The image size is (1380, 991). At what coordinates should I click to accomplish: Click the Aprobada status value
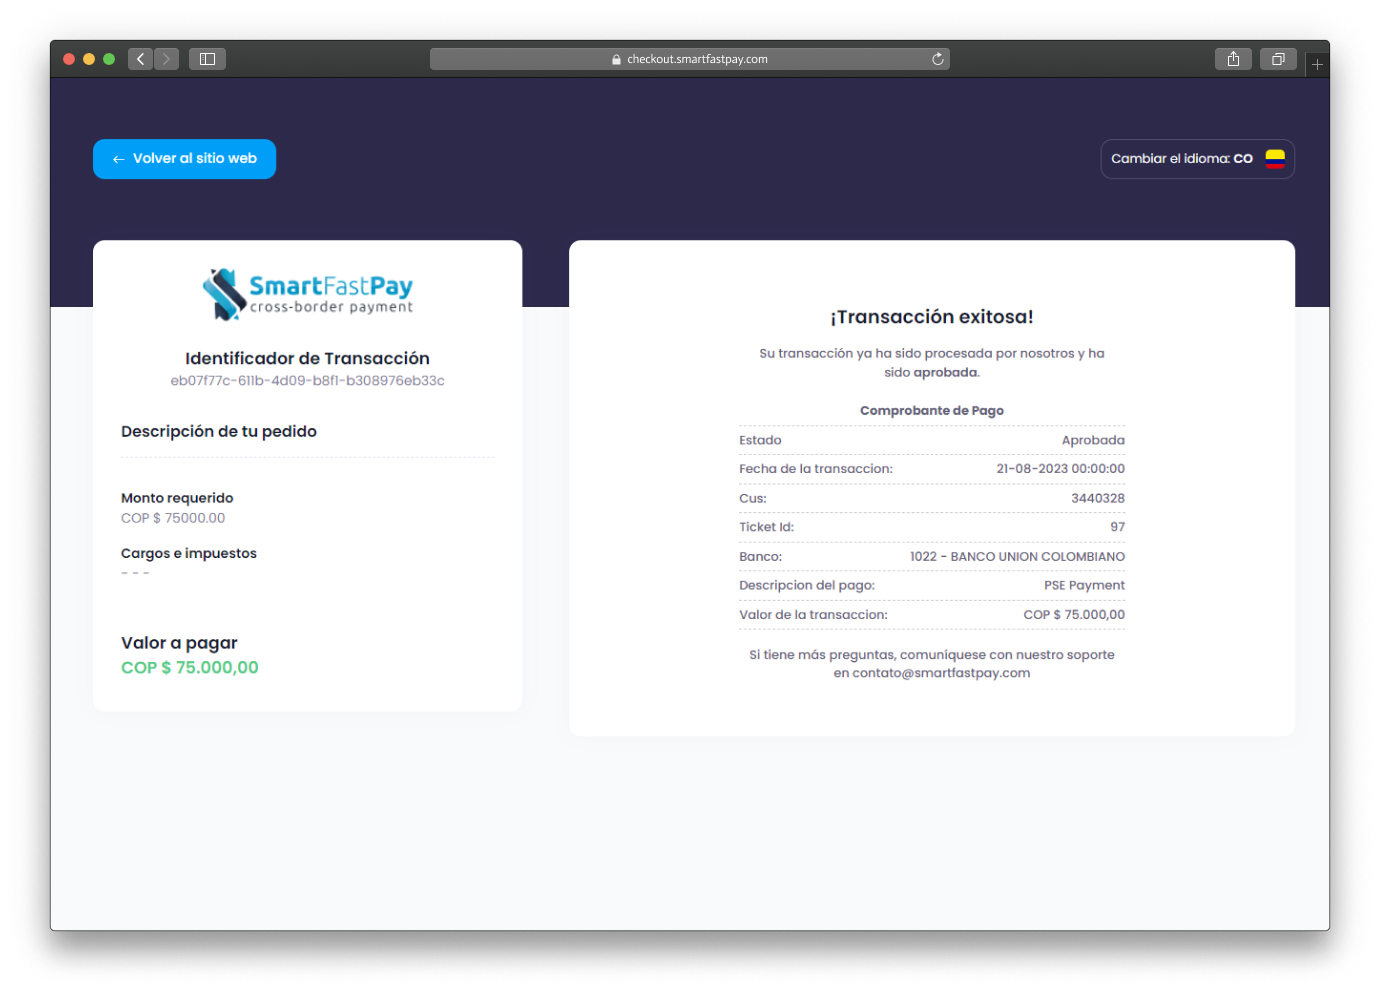click(x=1092, y=440)
